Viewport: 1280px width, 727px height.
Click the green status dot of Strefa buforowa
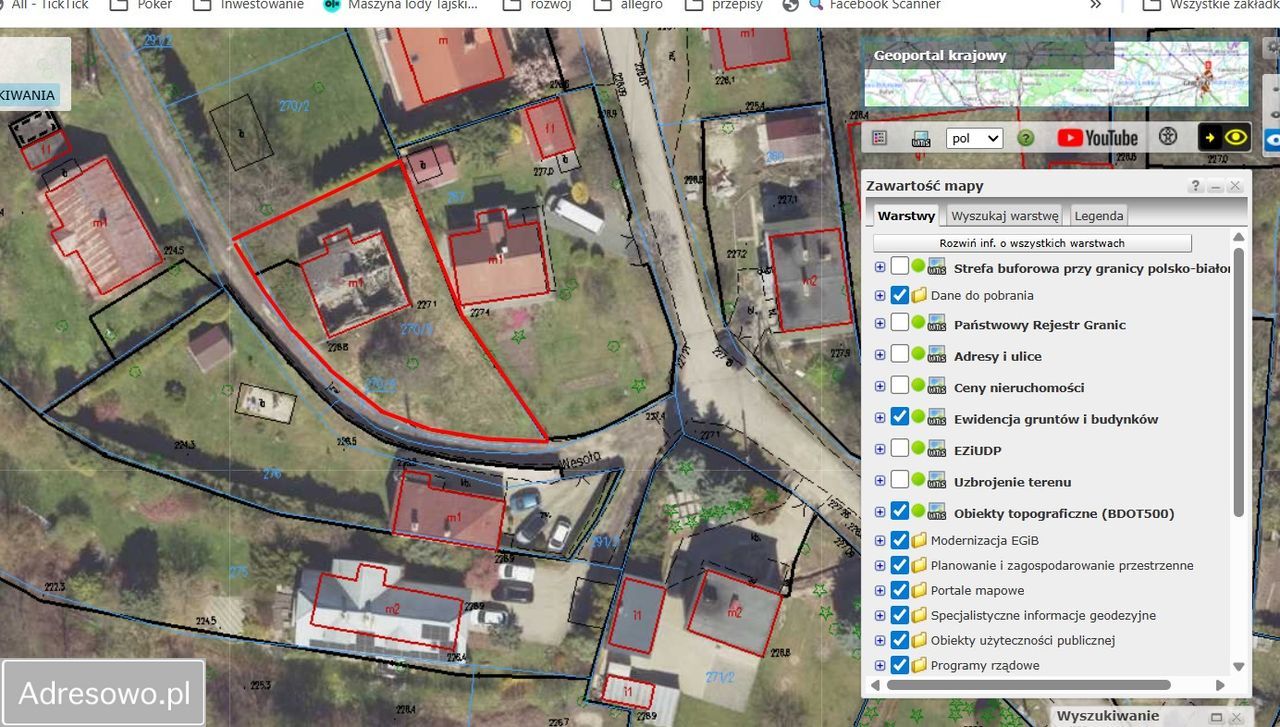click(918, 266)
